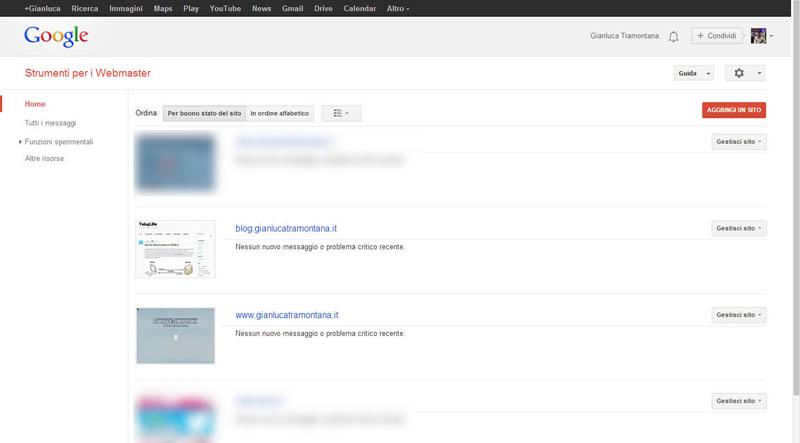Go to Ricerca in top bar
The image size is (800, 443).
click(x=85, y=8)
